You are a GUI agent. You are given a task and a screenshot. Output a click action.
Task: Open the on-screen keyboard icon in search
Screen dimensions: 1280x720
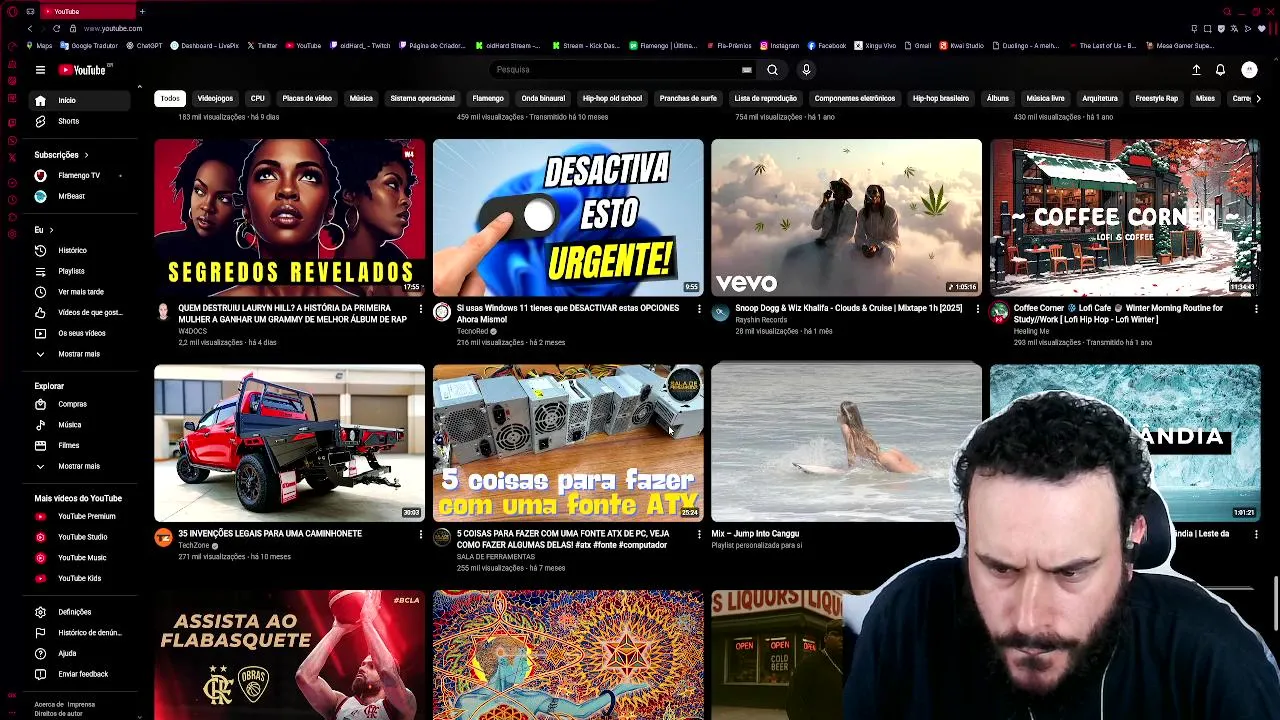[746, 70]
